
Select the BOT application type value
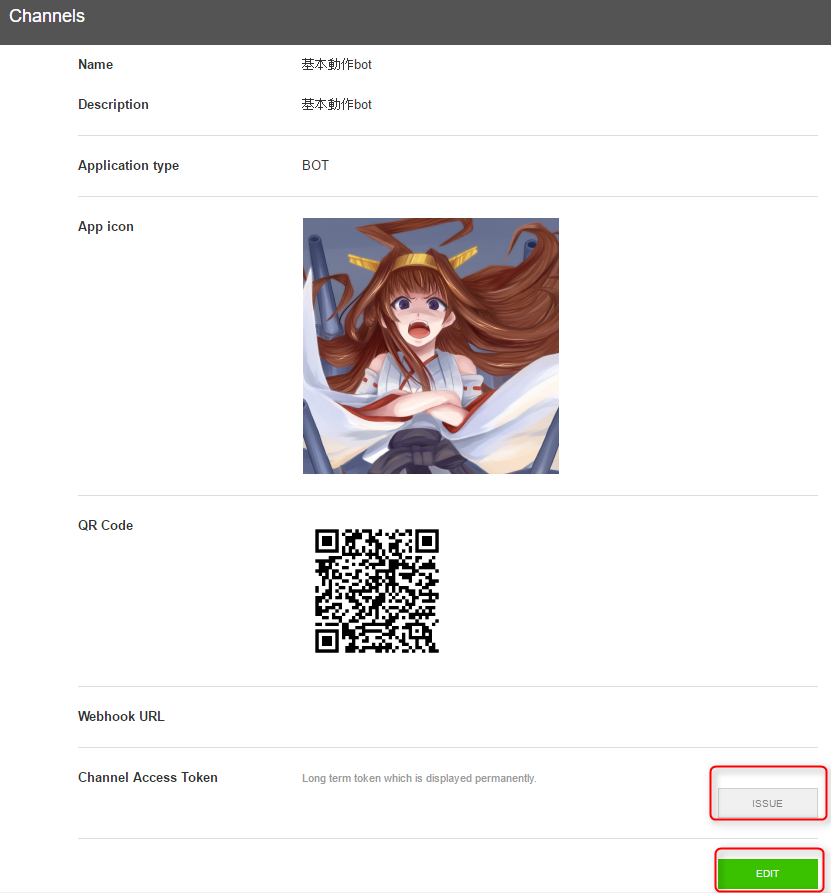point(315,165)
